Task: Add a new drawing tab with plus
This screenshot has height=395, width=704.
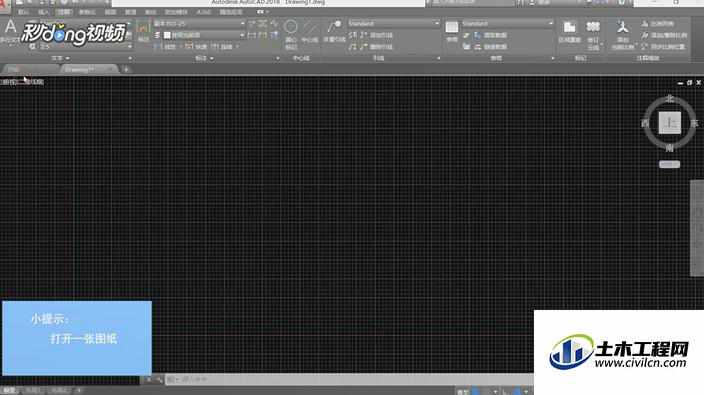Action: pyautogui.click(x=126, y=70)
